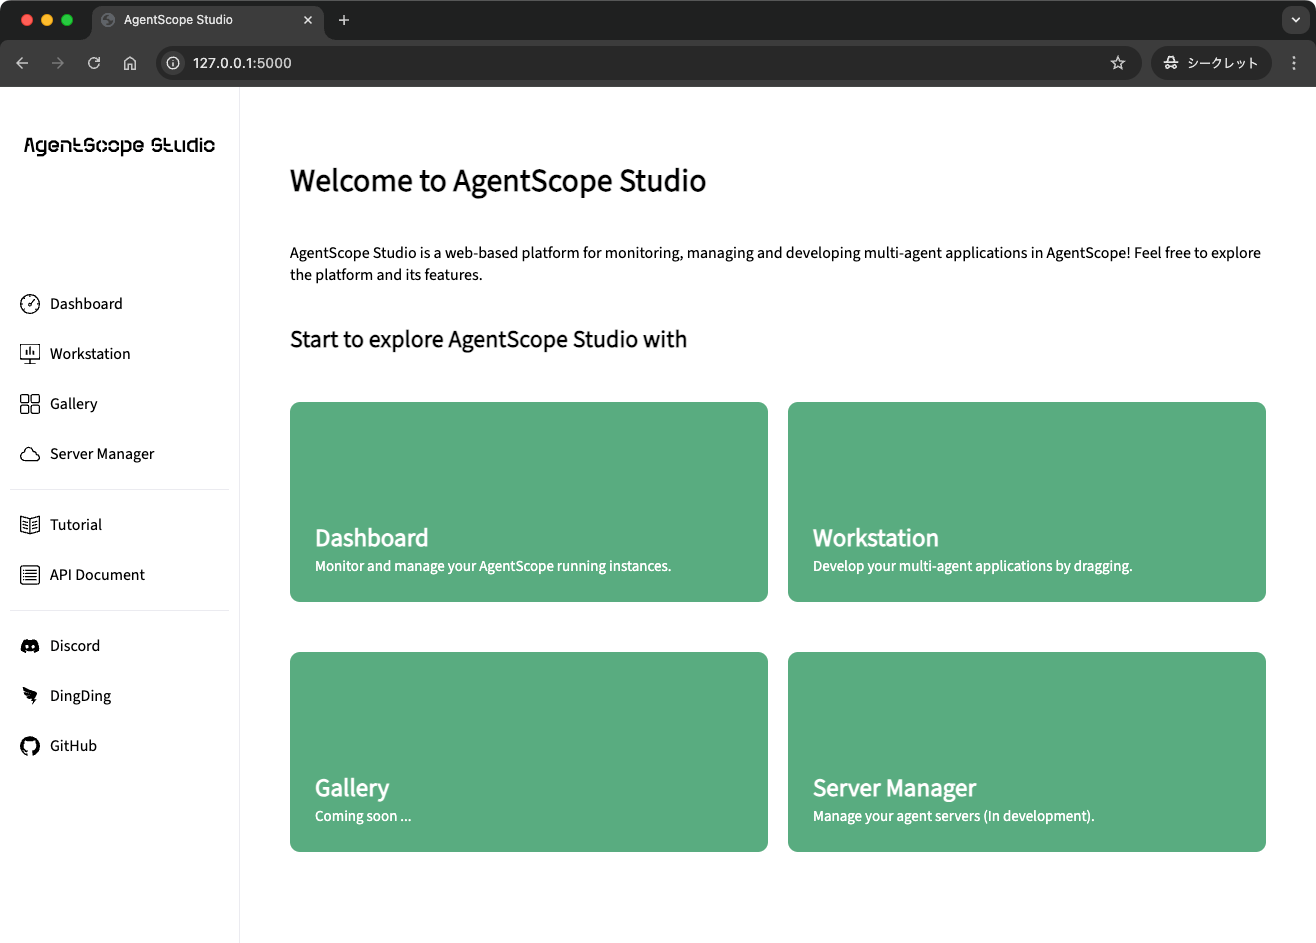The height and width of the screenshot is (943, 1316).
Task: Reload the page with the refresh icon
Action: 94,63
